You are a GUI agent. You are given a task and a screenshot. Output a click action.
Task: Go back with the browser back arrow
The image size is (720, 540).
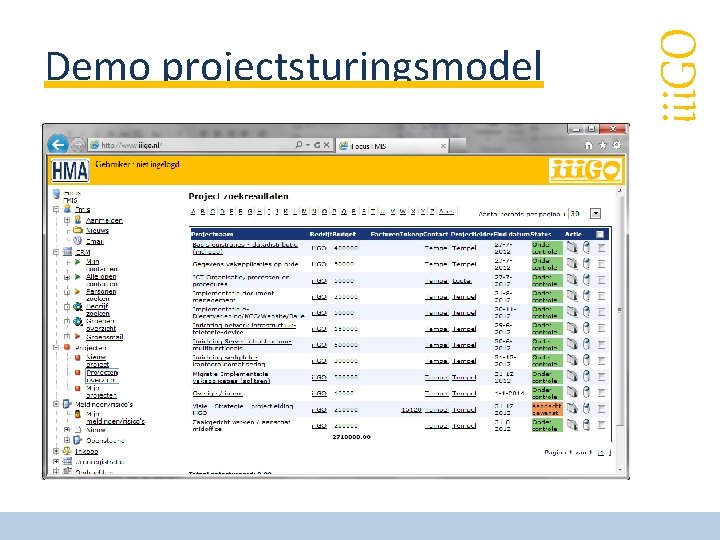click(58, 145)
